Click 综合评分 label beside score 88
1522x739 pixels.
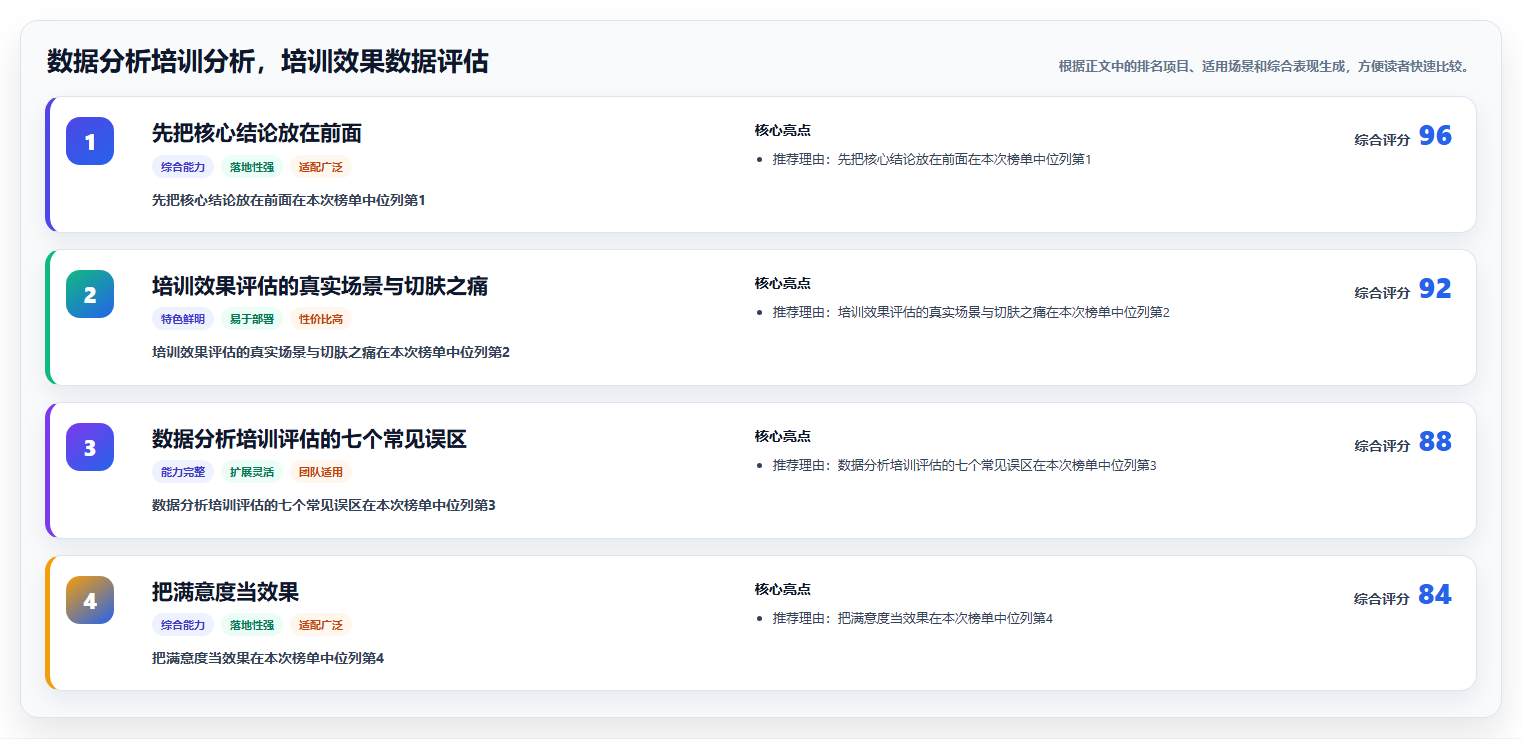[1382, 446]
